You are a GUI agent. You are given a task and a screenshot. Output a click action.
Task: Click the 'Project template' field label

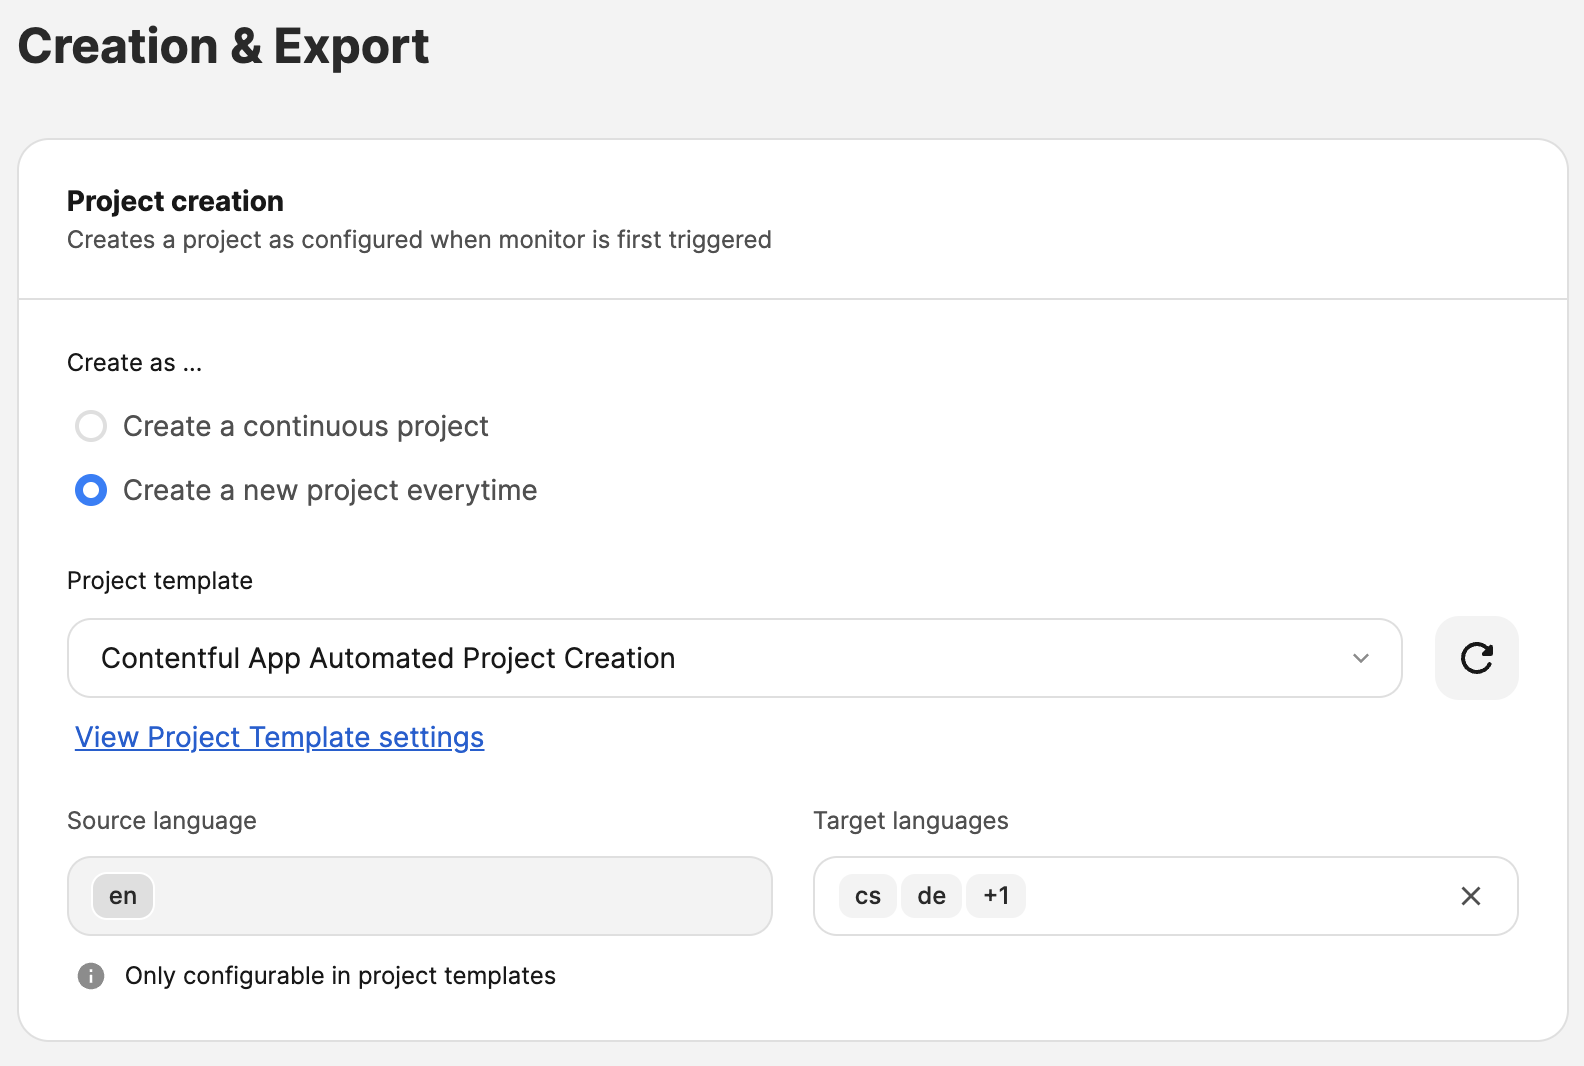[x=160, y=581]
